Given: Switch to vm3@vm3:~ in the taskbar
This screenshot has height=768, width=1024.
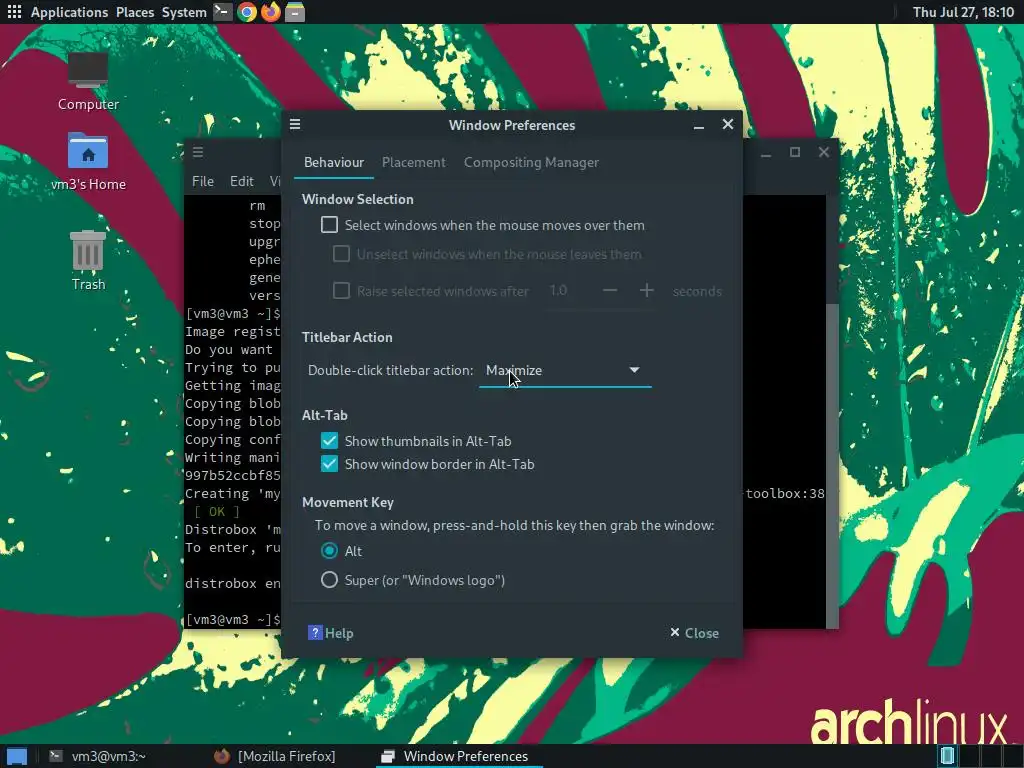Looking at the screenshot, I should pos(98,756).
